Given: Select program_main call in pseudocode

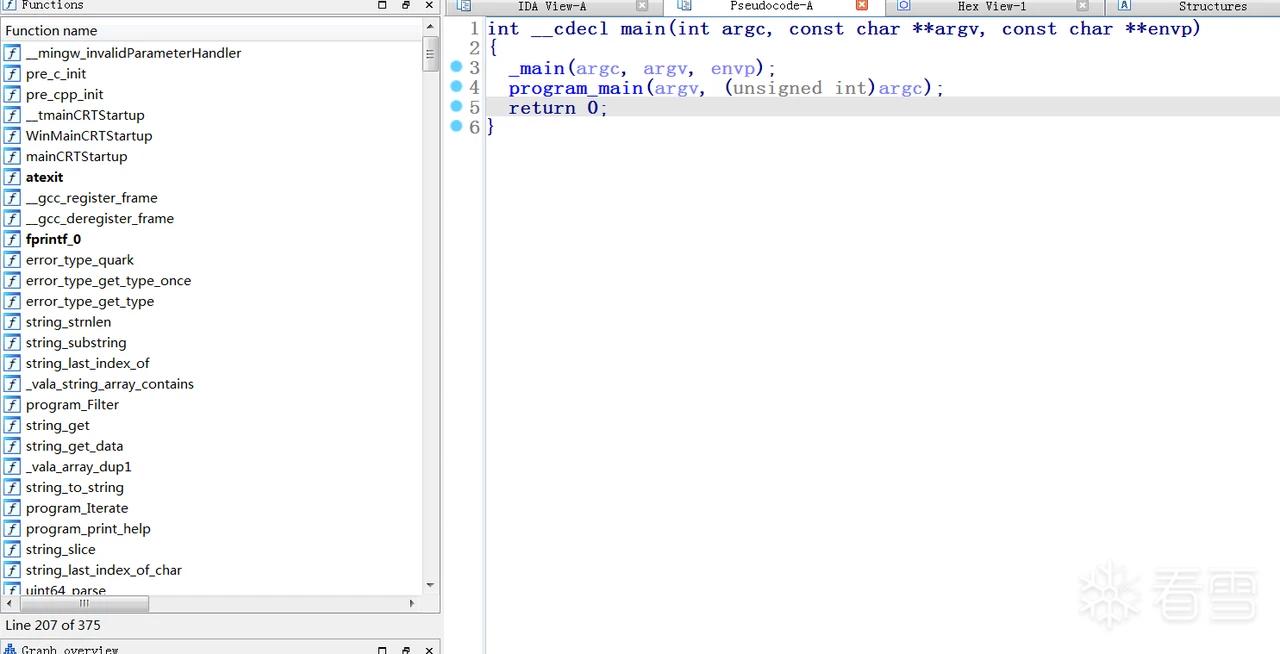Looking at the screenshot, I should [x=575, y=88].
